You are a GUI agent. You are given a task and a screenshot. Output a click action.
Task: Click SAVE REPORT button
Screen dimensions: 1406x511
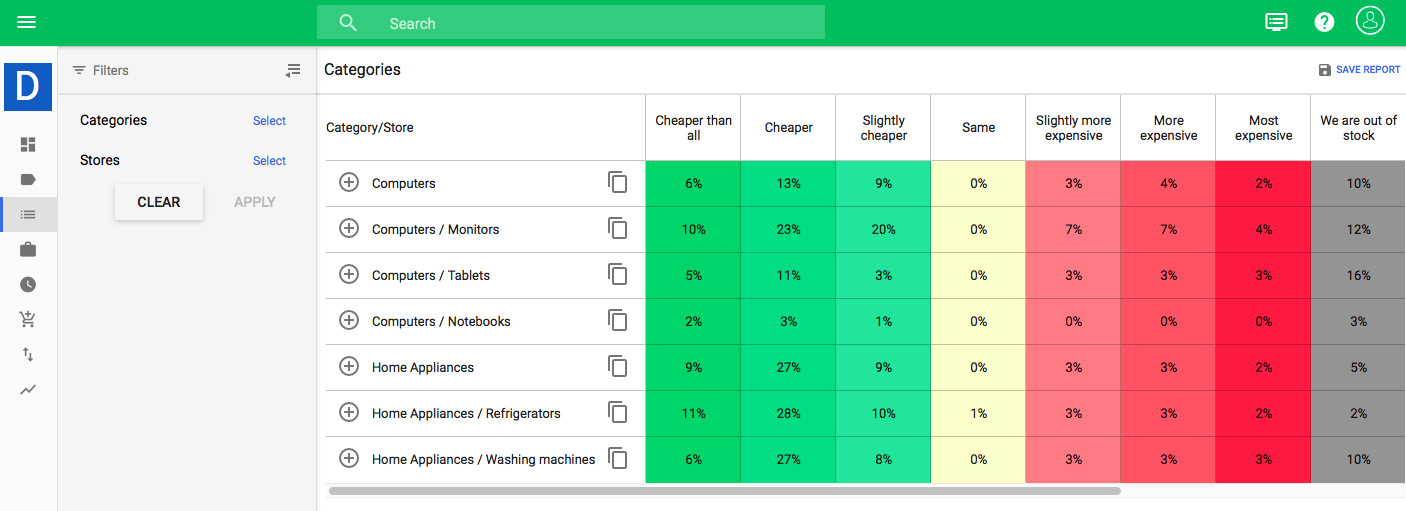pos(1359,70)
